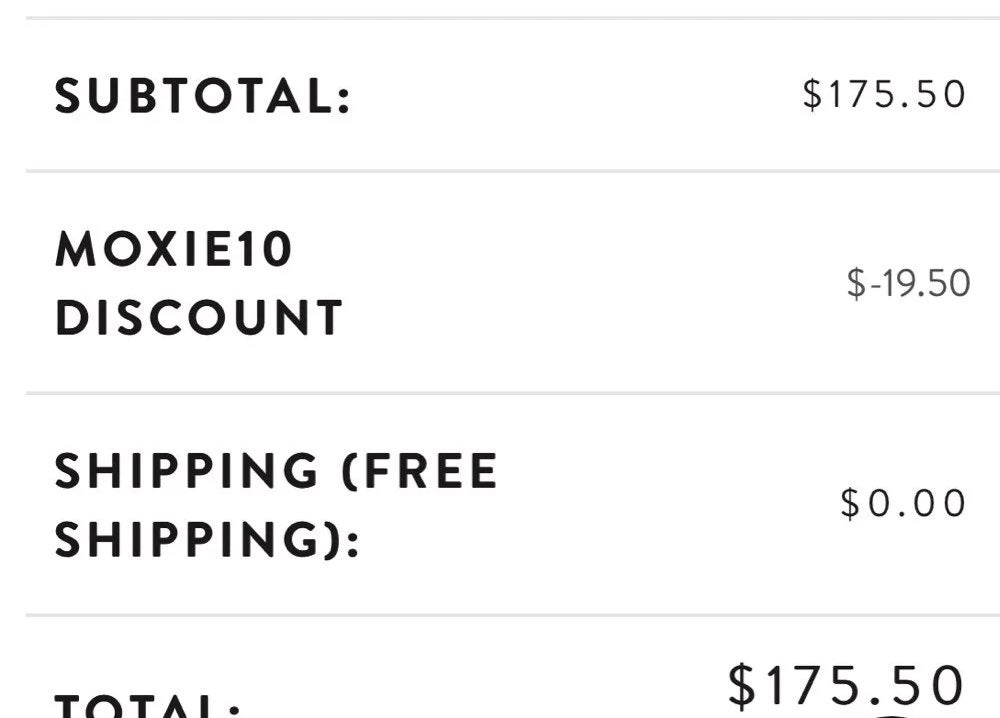Click the DISCOUNT word under MOXIE10

[x=199, y=317]
